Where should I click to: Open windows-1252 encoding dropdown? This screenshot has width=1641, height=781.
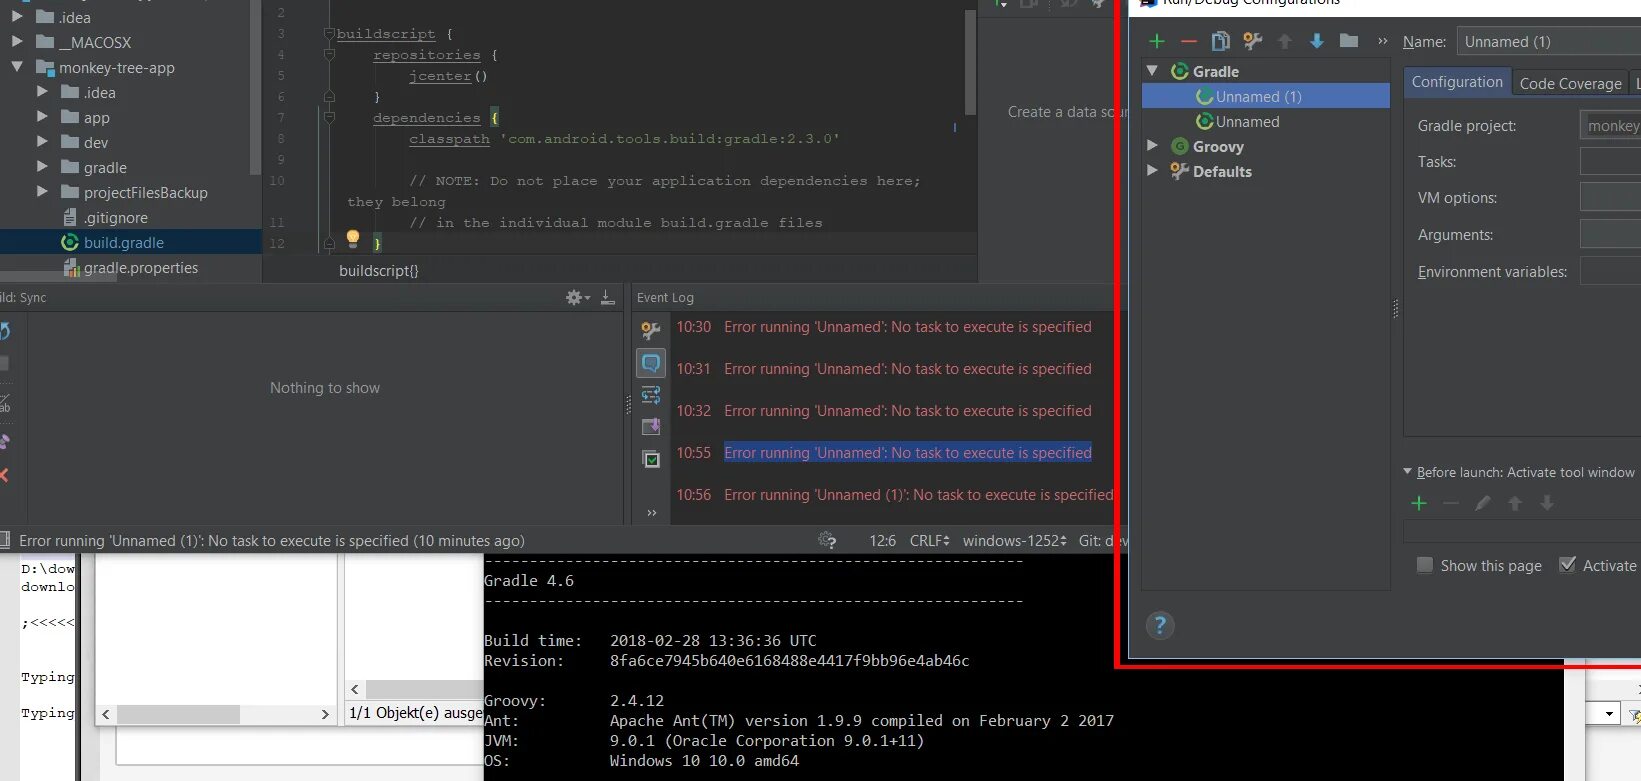coord(1015,540)
